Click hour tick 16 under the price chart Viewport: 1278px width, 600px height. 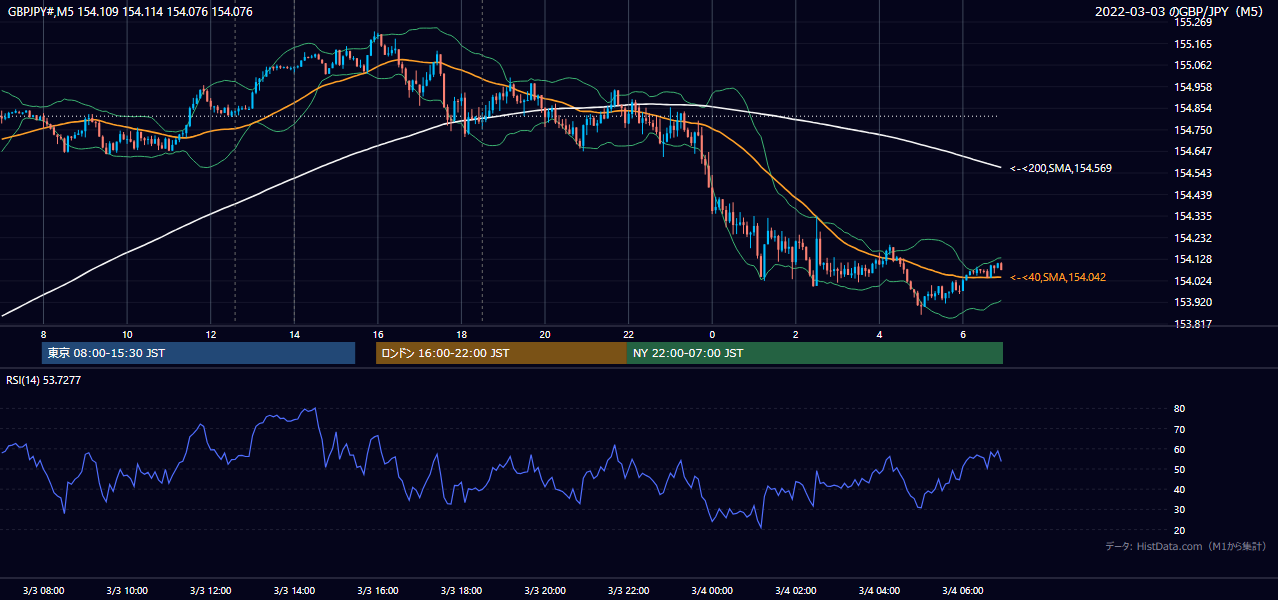(377, 333)
